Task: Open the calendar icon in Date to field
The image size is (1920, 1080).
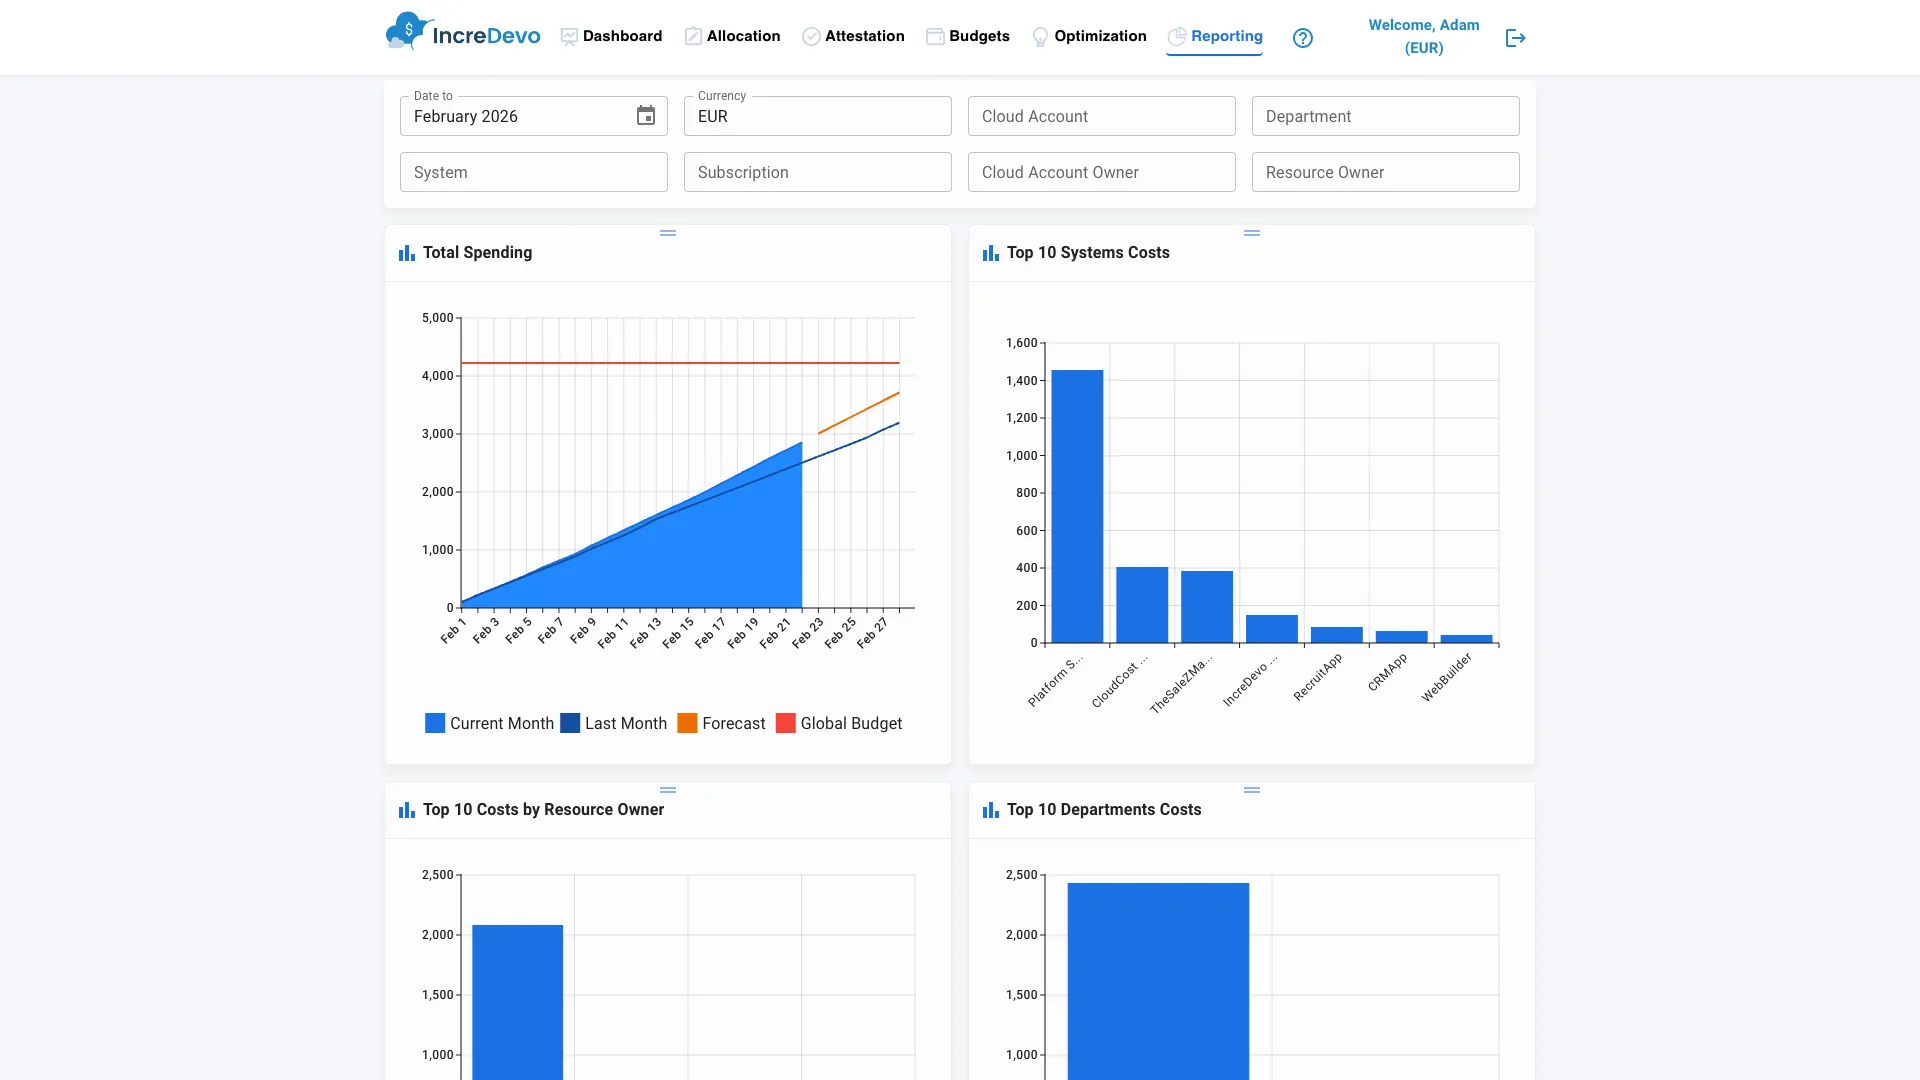Action: pyautogui.click(x=646, y=116)
